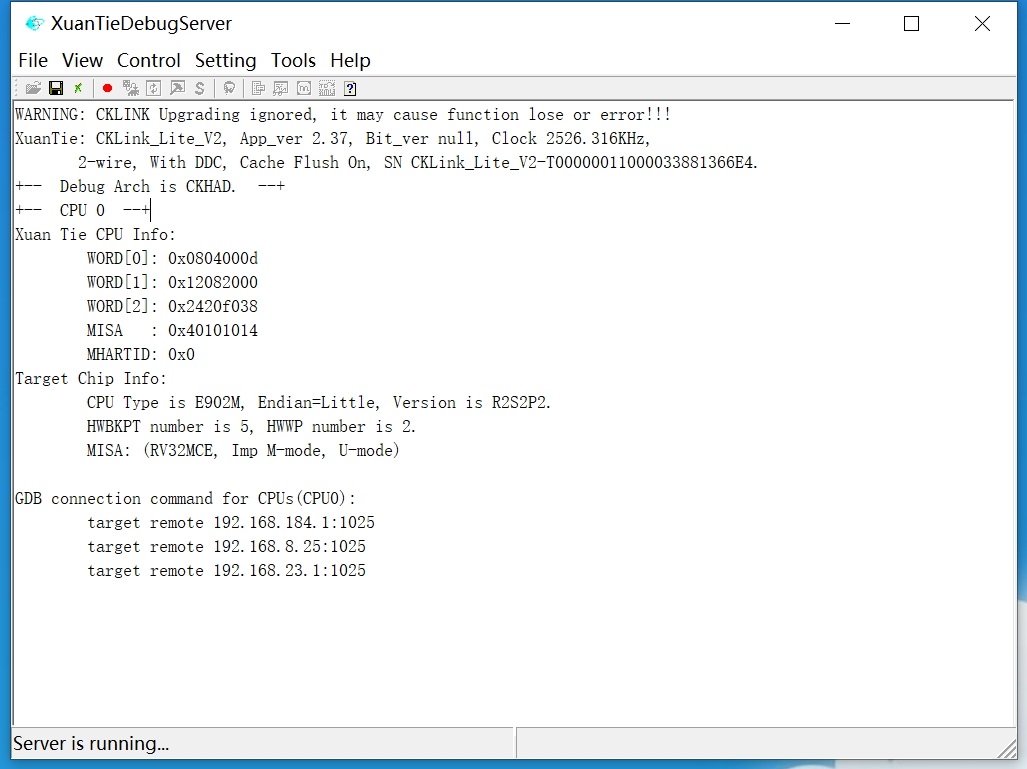Click the grayed icon left of the S icon
Screen dimensions: 1027x769
click(177, 88)
